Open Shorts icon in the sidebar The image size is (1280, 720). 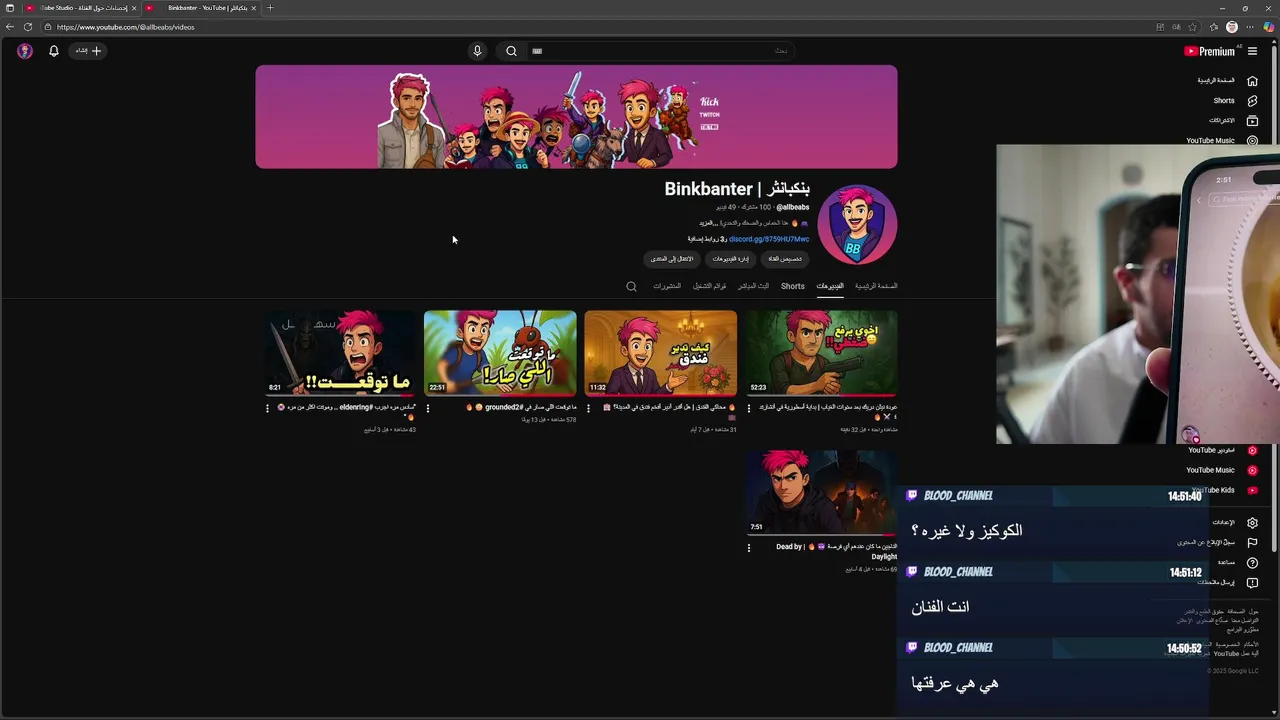[x=1252, y=101]
